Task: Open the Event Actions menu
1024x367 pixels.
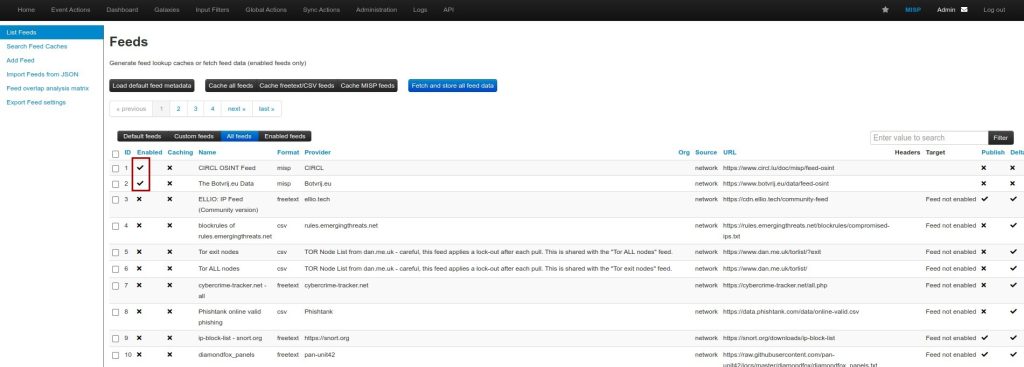Action: coord(71,10)
